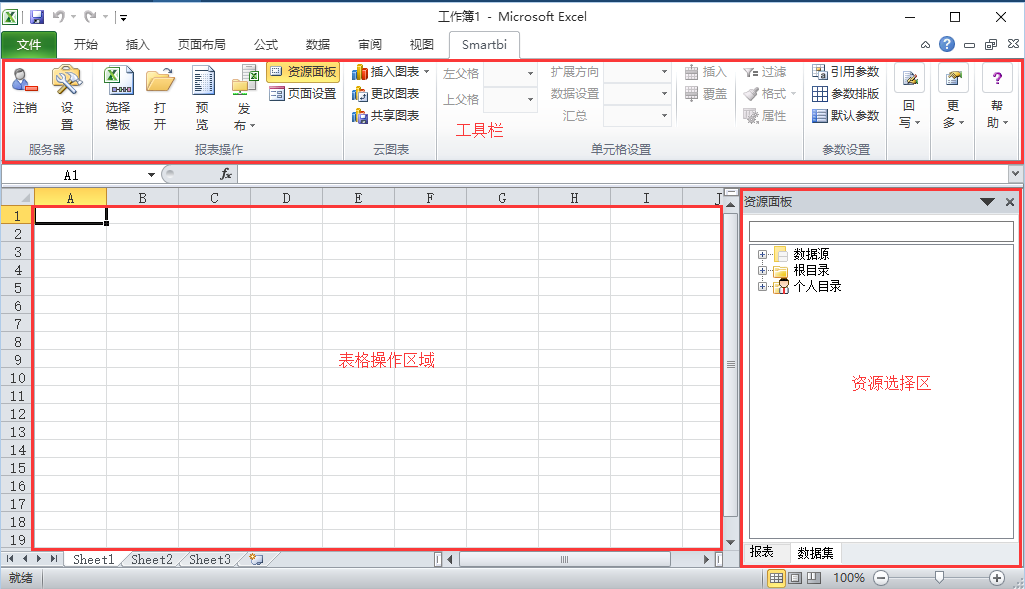This screenshot has width=1025, height=589.
Task: Click the zoom slider handle
Action: pyautogui.click(x=939, y=577)
